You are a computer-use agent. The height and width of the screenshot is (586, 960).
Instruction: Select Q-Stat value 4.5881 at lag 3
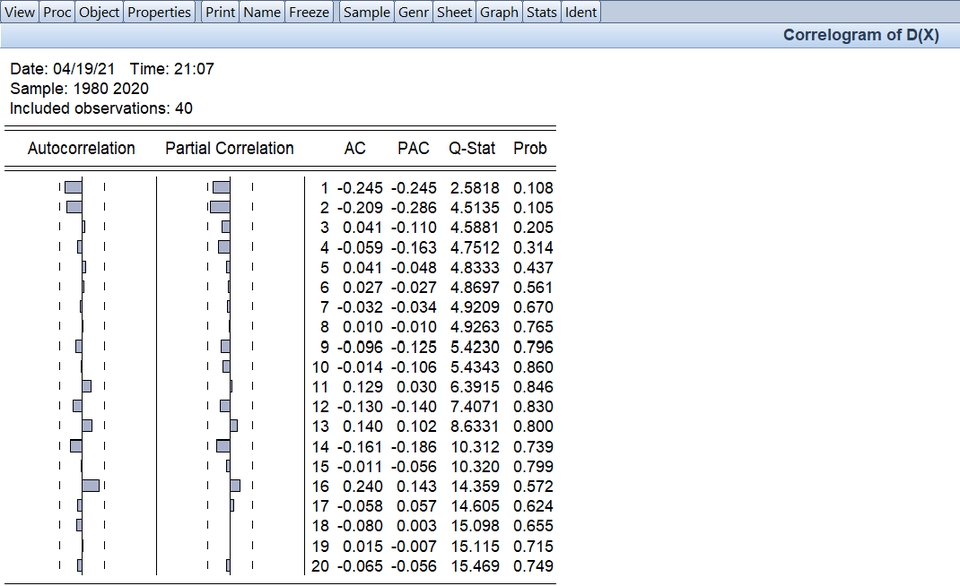[x=475, y=227]
